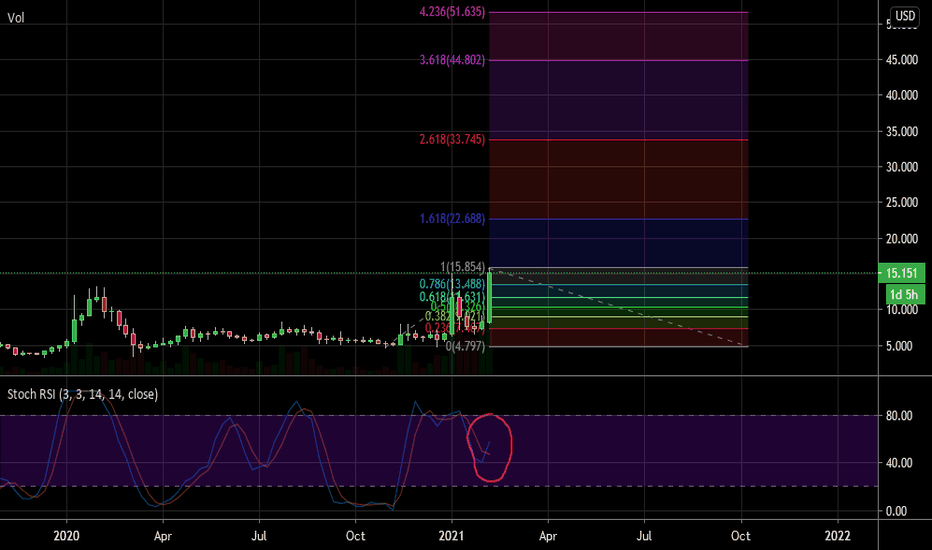Open the Stoch RSI (3, 3, 14, 14, close) legend
Image resolution: width=932 pixels, height=550 pixels.
(83, 394)
